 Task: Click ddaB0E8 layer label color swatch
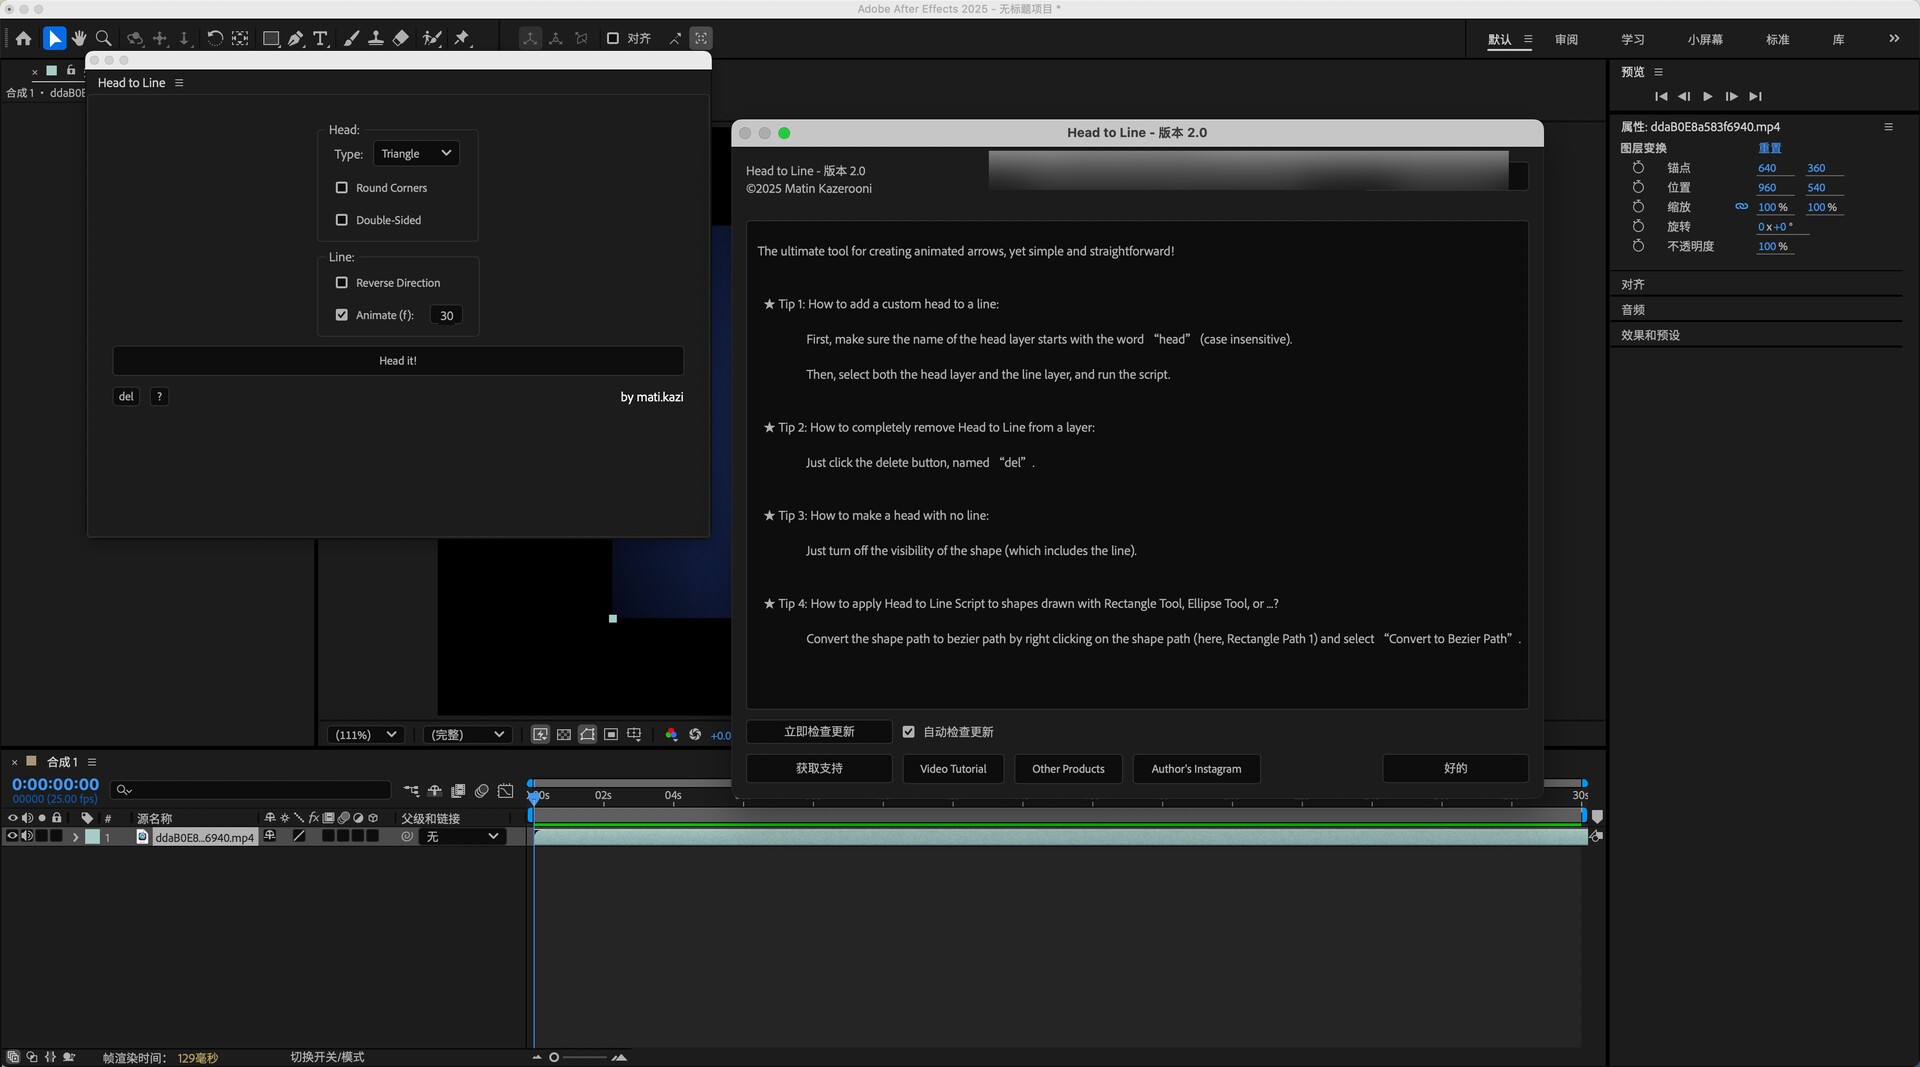(92, 837)
